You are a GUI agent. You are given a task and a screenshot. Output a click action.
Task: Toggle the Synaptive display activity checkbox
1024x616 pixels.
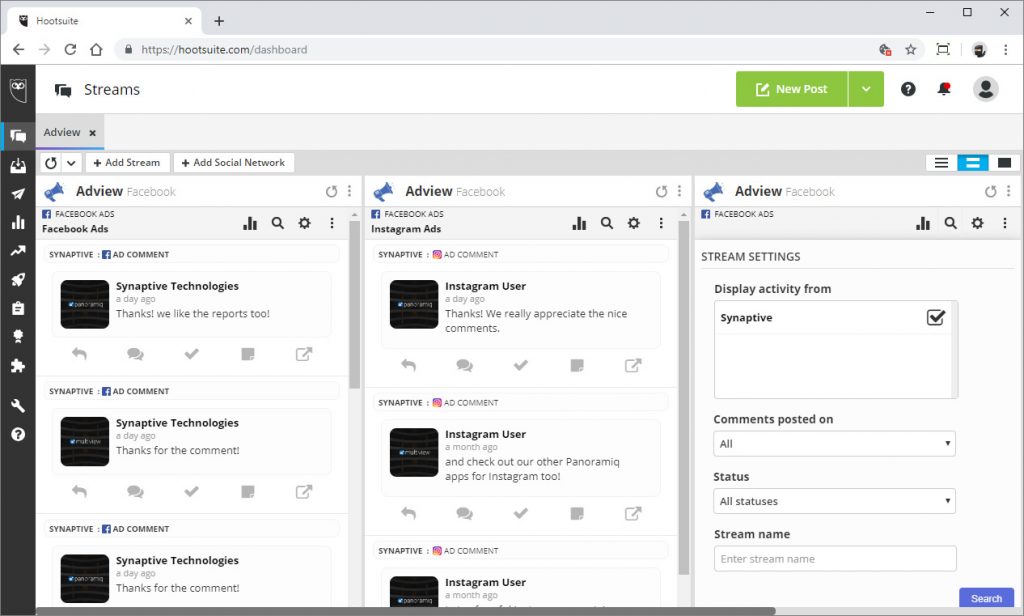pos(935,317)
